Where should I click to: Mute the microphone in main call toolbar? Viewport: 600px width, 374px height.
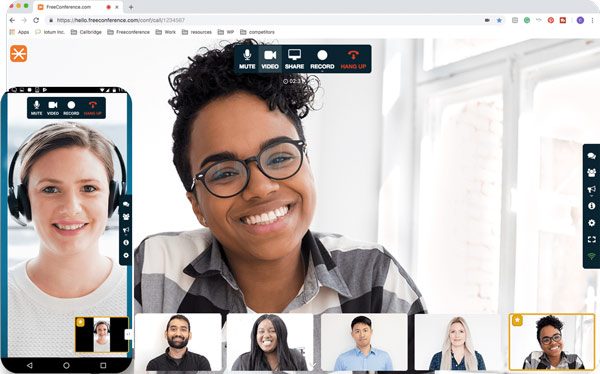[x=247, y=59]
